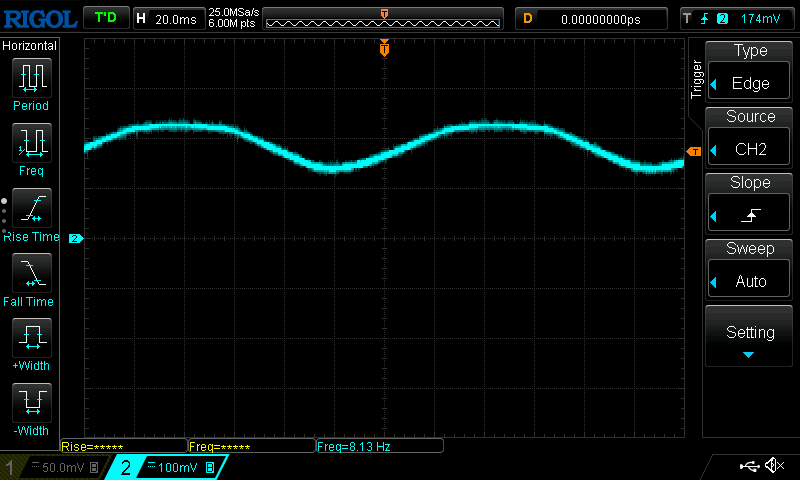Select the +Width measurement icon
The width and height of the screenshot is (800, 480).
coord(31,339)
